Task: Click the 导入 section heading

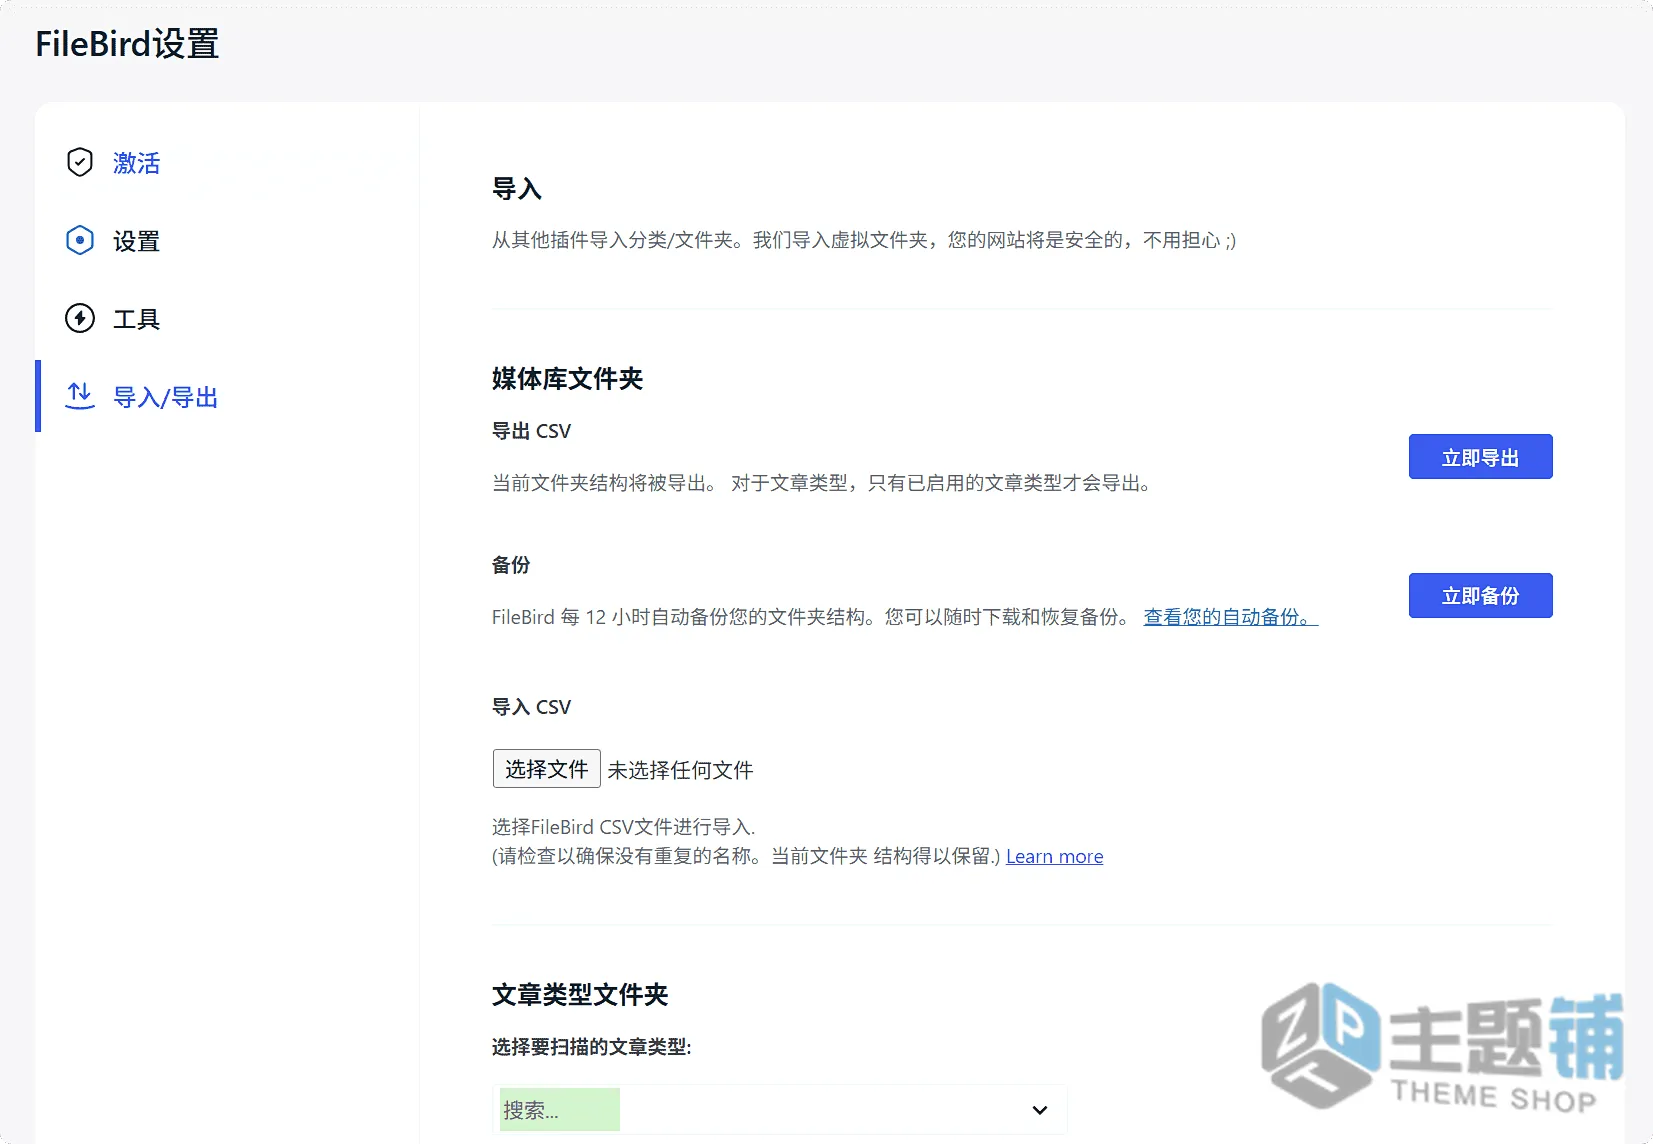Action: 516,189
